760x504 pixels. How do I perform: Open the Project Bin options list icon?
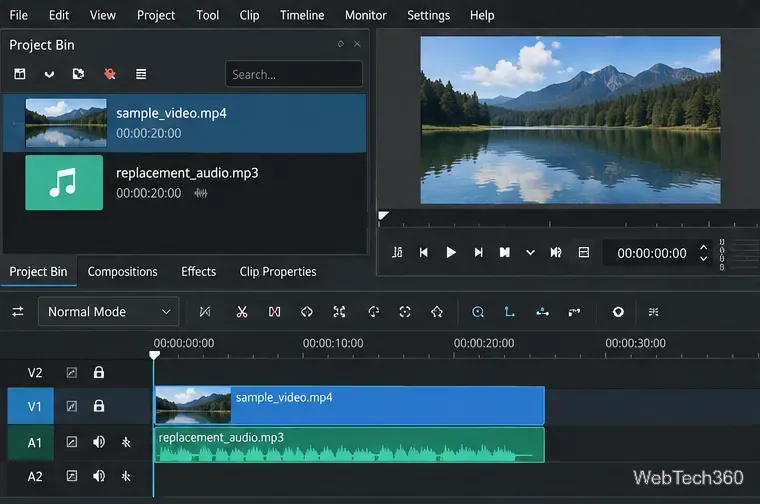[141, 74]
